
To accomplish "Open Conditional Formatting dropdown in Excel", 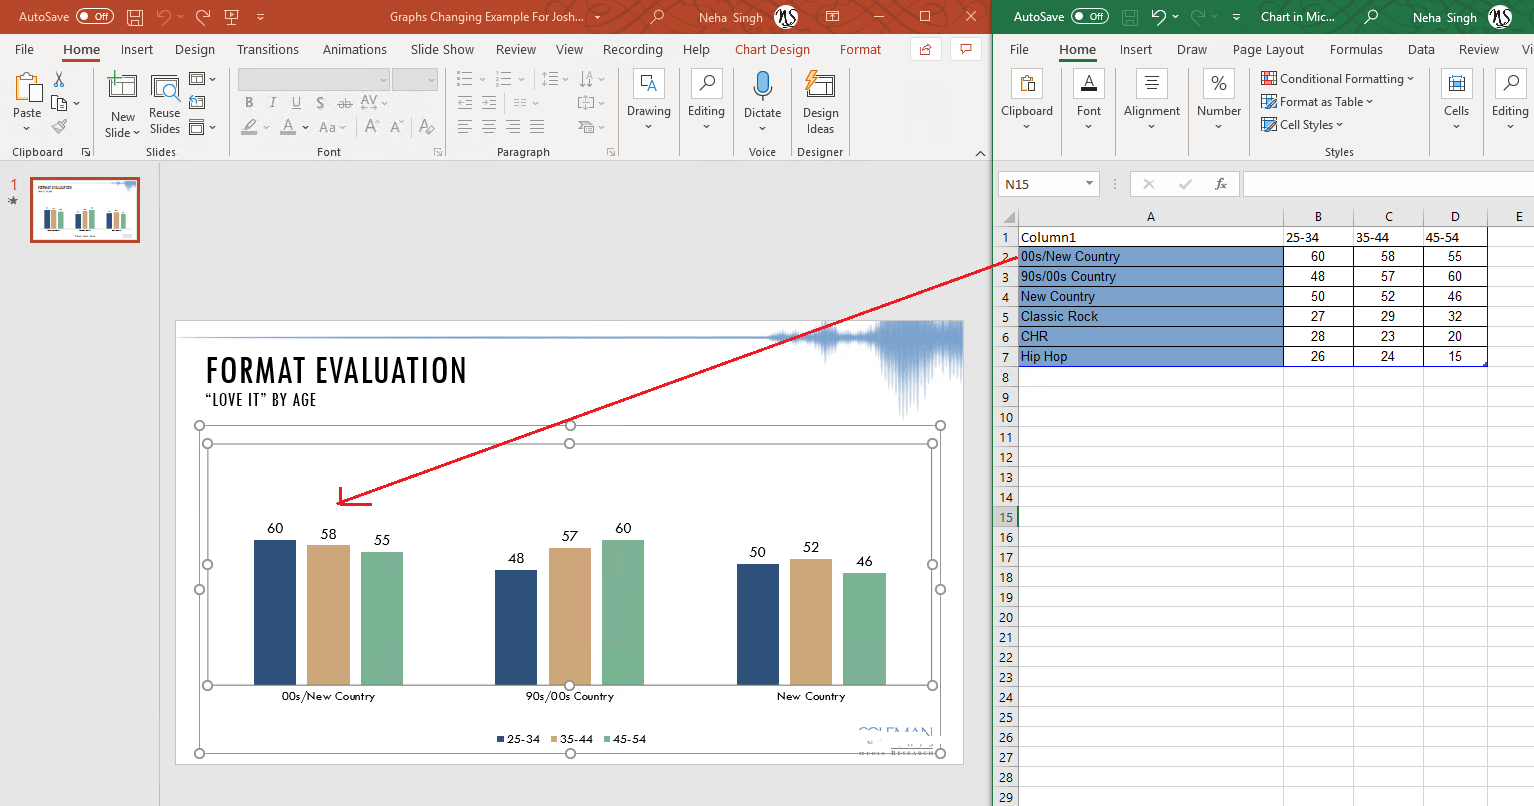I will tap(1337, 79).
